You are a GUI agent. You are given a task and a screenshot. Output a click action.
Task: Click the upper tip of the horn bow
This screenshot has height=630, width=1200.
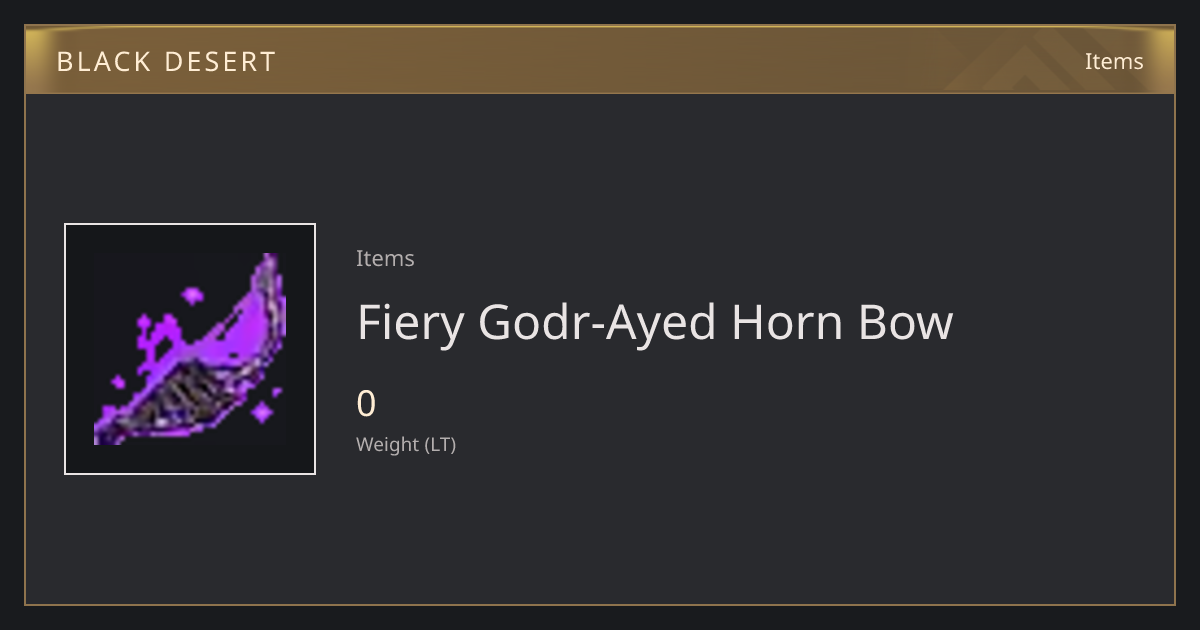click(270, 268)
